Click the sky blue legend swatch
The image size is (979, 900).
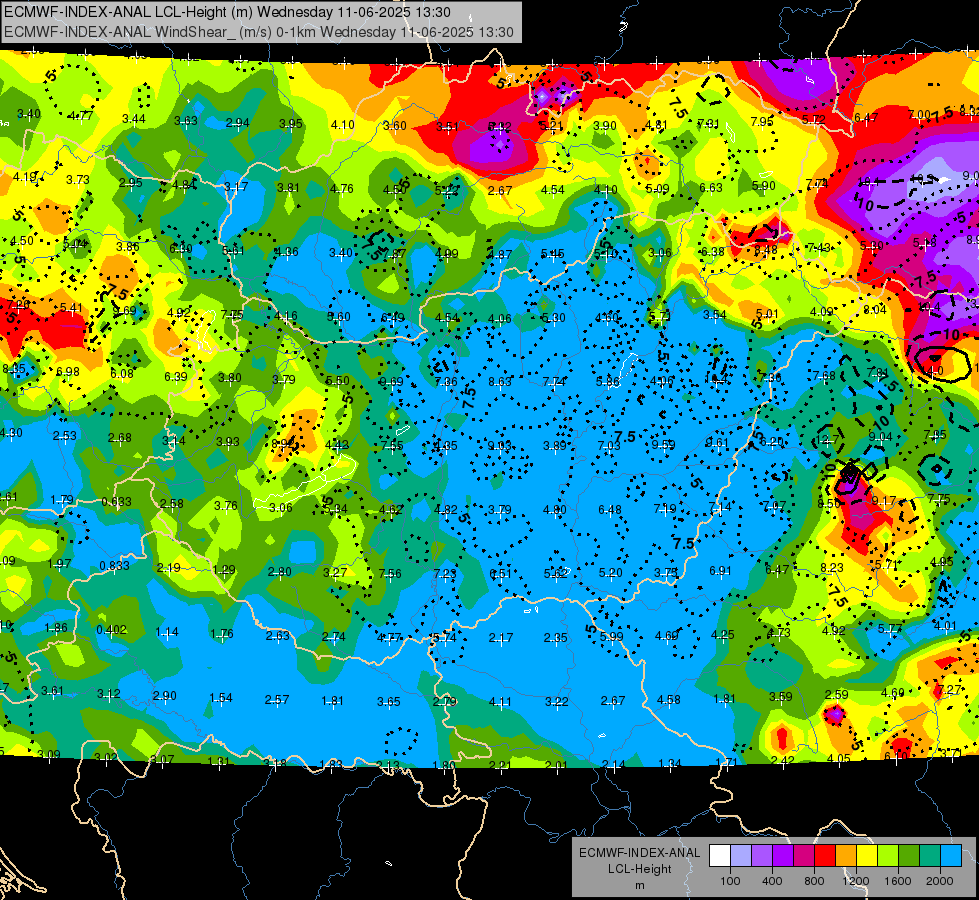tap(951, 856)
